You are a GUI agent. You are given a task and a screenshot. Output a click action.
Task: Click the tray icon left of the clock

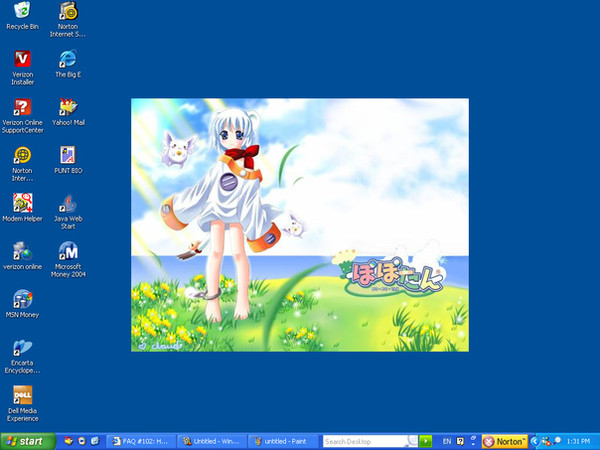coord(557,441)
